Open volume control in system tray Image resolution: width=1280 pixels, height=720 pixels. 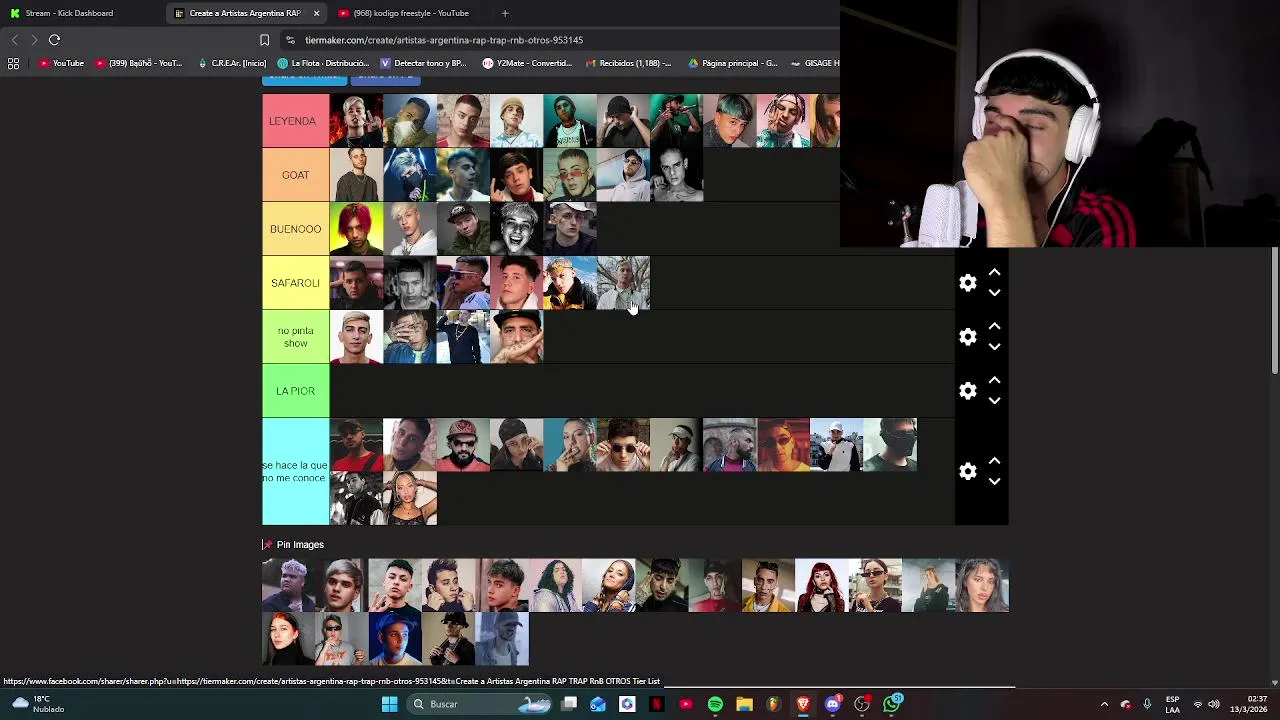[1213, 704]
